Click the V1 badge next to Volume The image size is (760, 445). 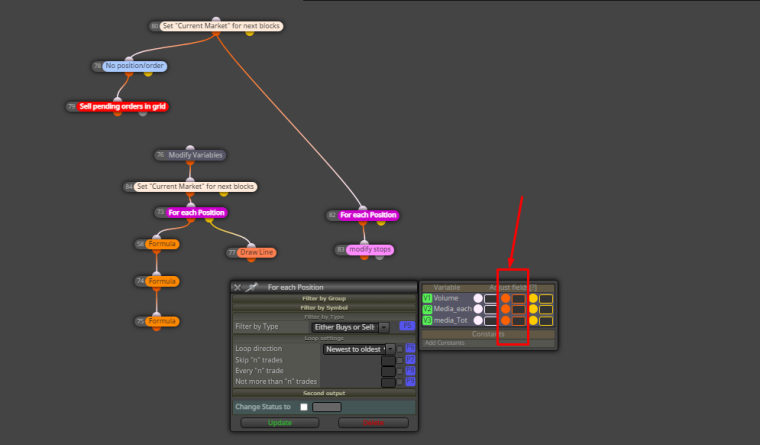pos(427,298)
